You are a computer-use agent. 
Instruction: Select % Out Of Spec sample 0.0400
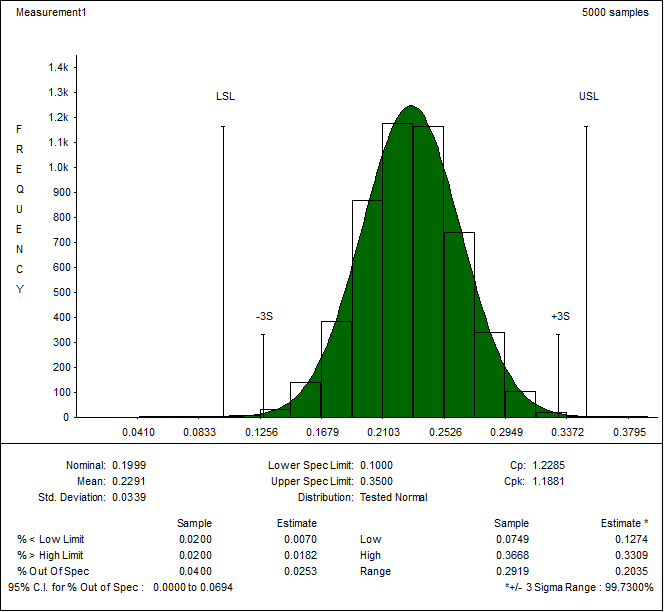(195, 571)
